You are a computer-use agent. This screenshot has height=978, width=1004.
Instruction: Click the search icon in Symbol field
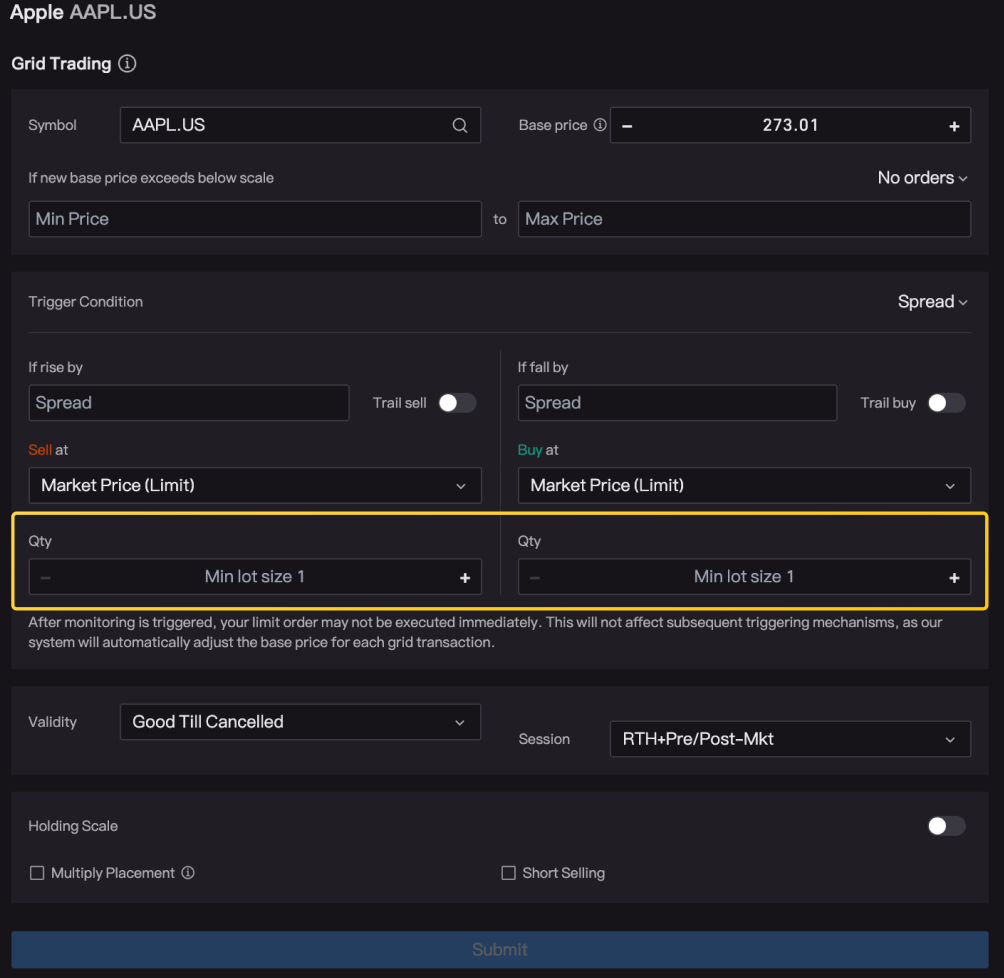coord(460,126)
